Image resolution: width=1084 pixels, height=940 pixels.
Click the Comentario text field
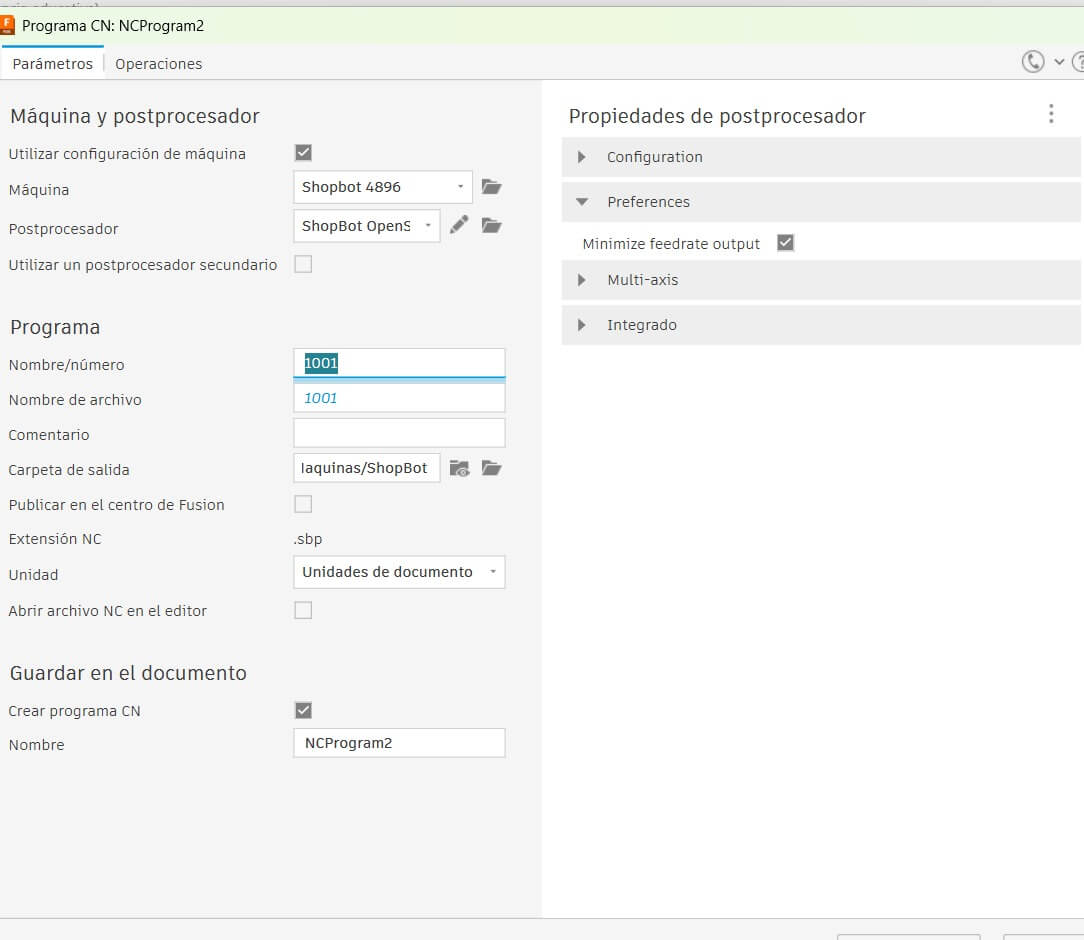pos(400,433)
